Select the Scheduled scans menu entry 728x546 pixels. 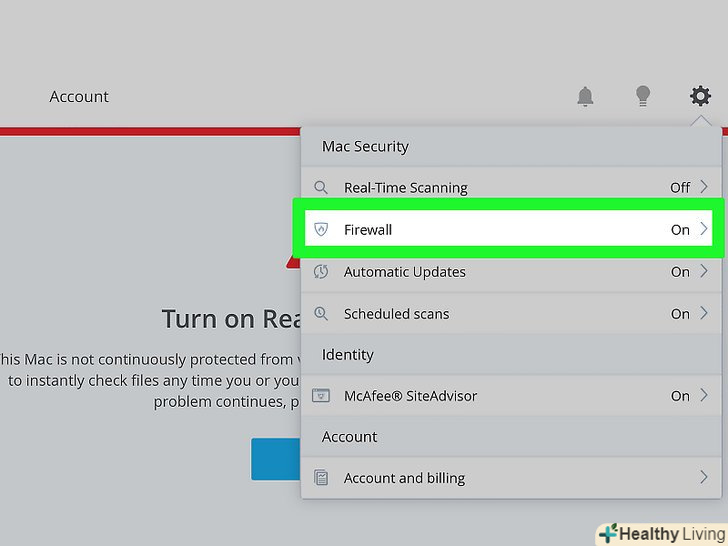point(397,314)
